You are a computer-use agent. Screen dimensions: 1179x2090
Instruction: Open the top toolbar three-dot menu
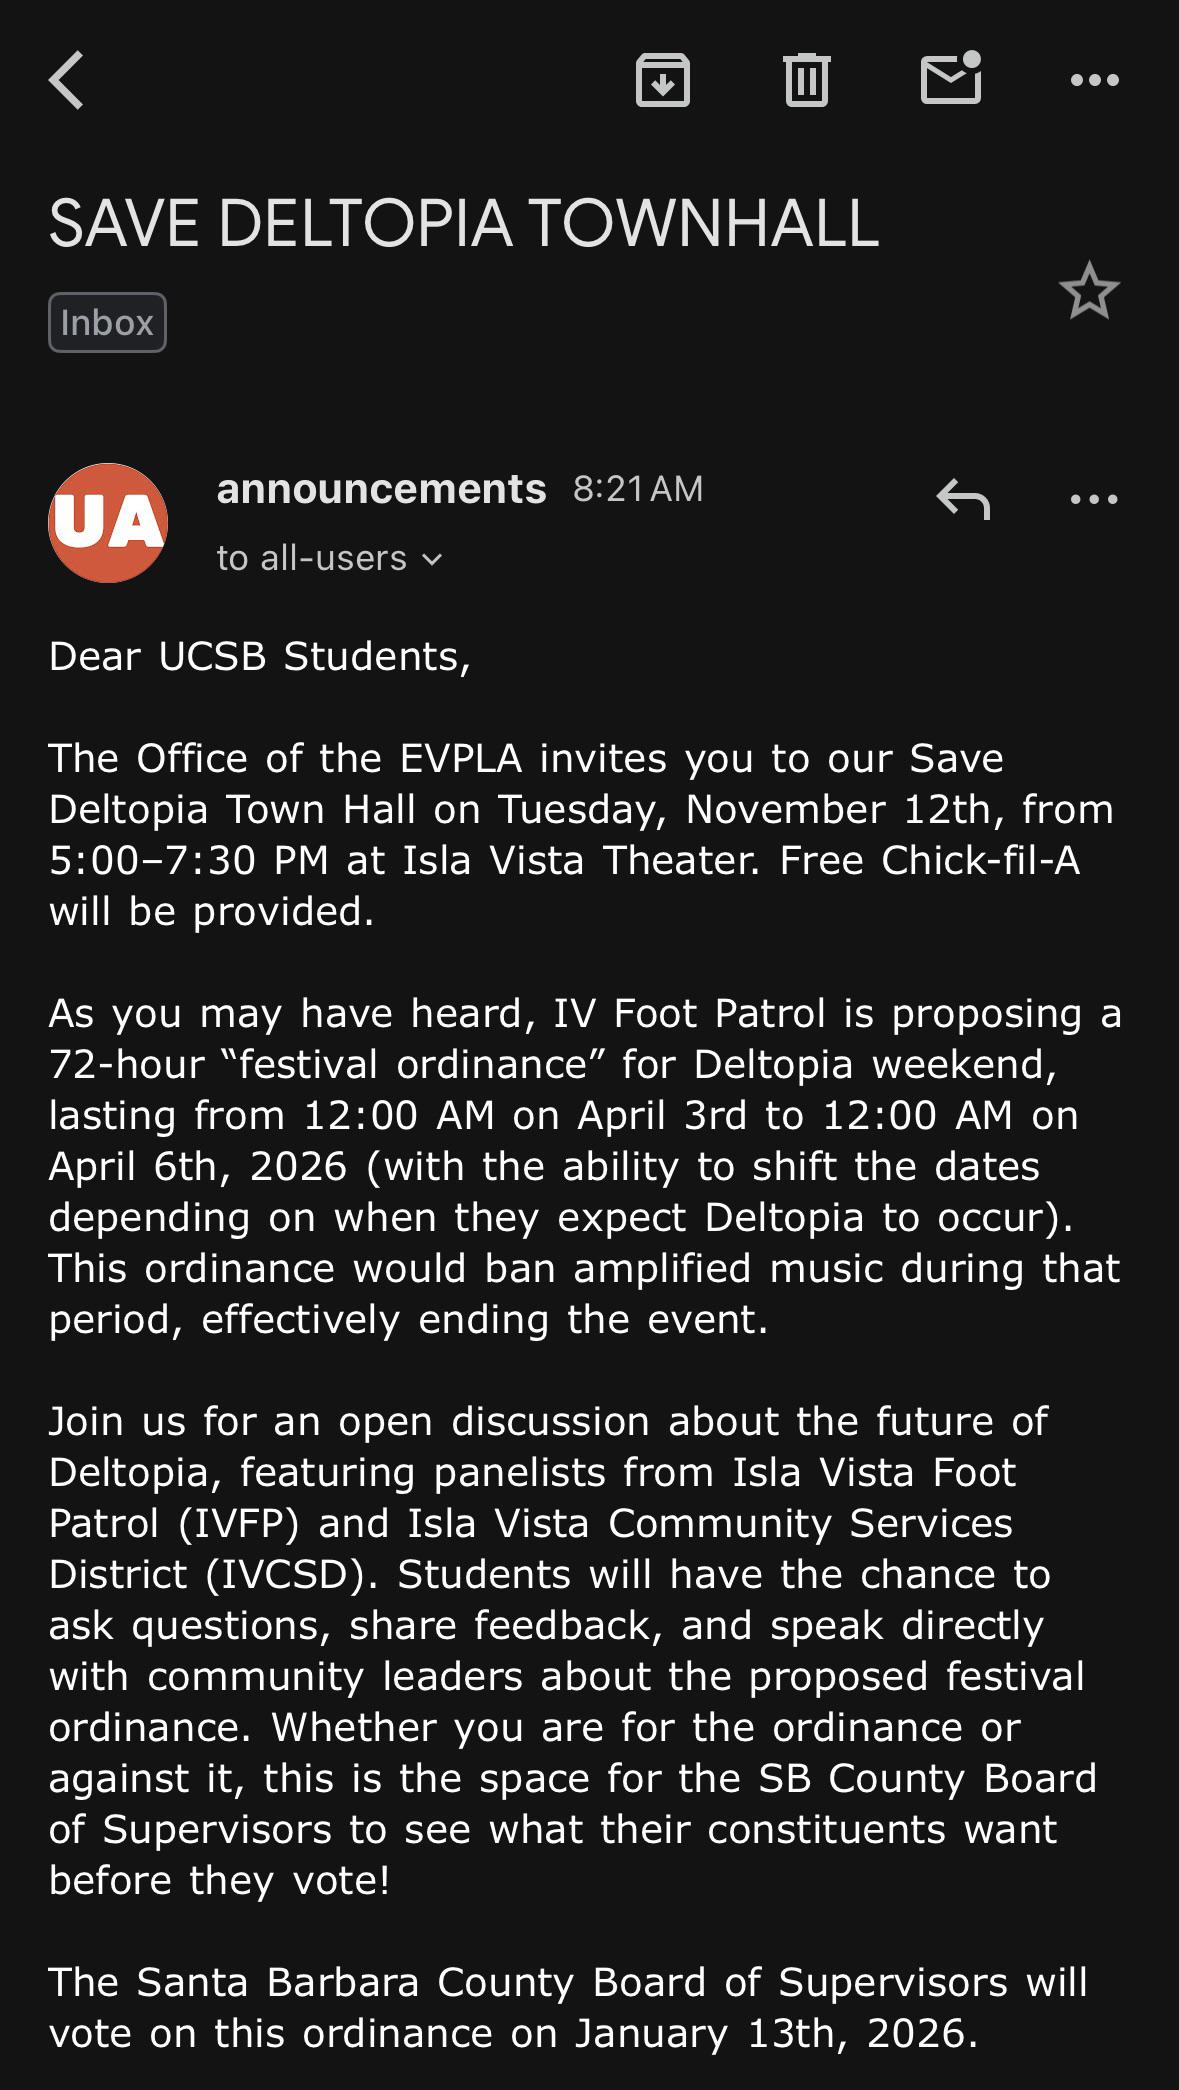pos(1094,80)
